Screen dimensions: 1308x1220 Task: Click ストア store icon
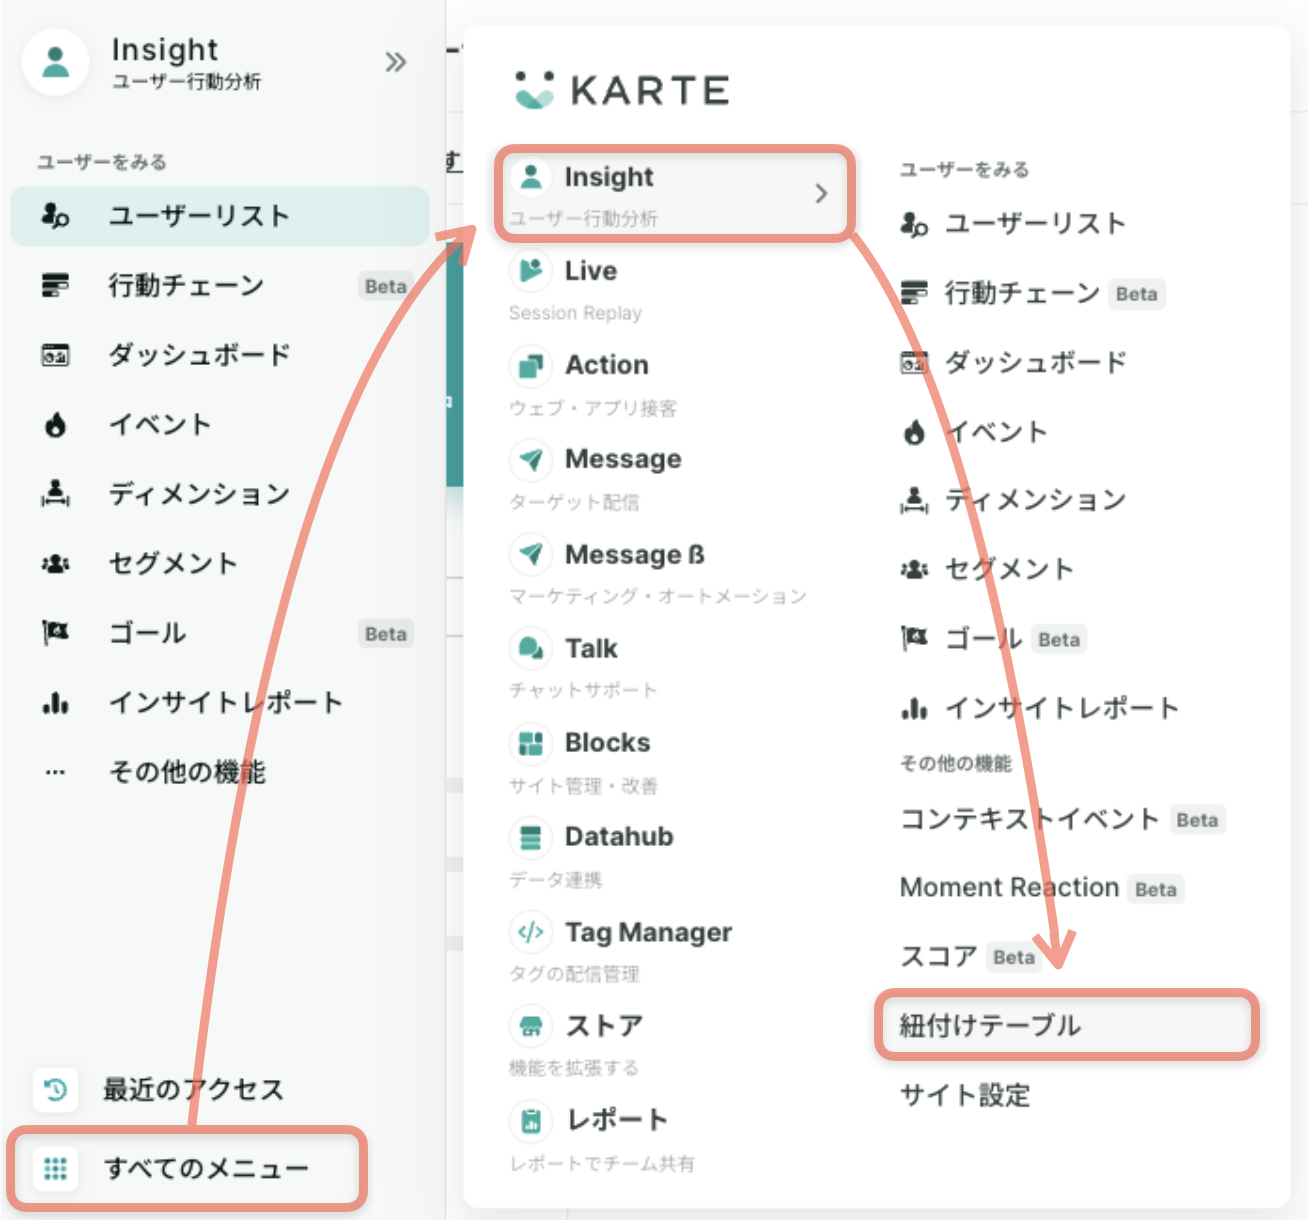pyautogui.click(x=531, y=1026)
